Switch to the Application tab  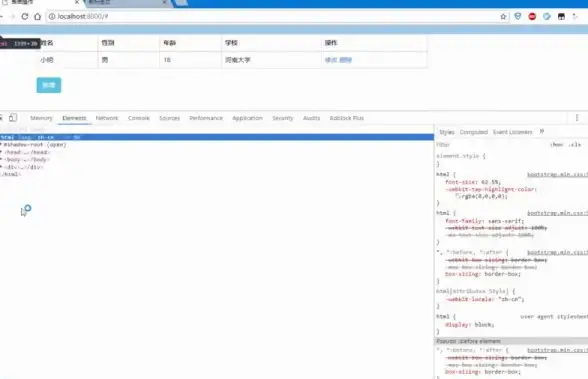248,118
